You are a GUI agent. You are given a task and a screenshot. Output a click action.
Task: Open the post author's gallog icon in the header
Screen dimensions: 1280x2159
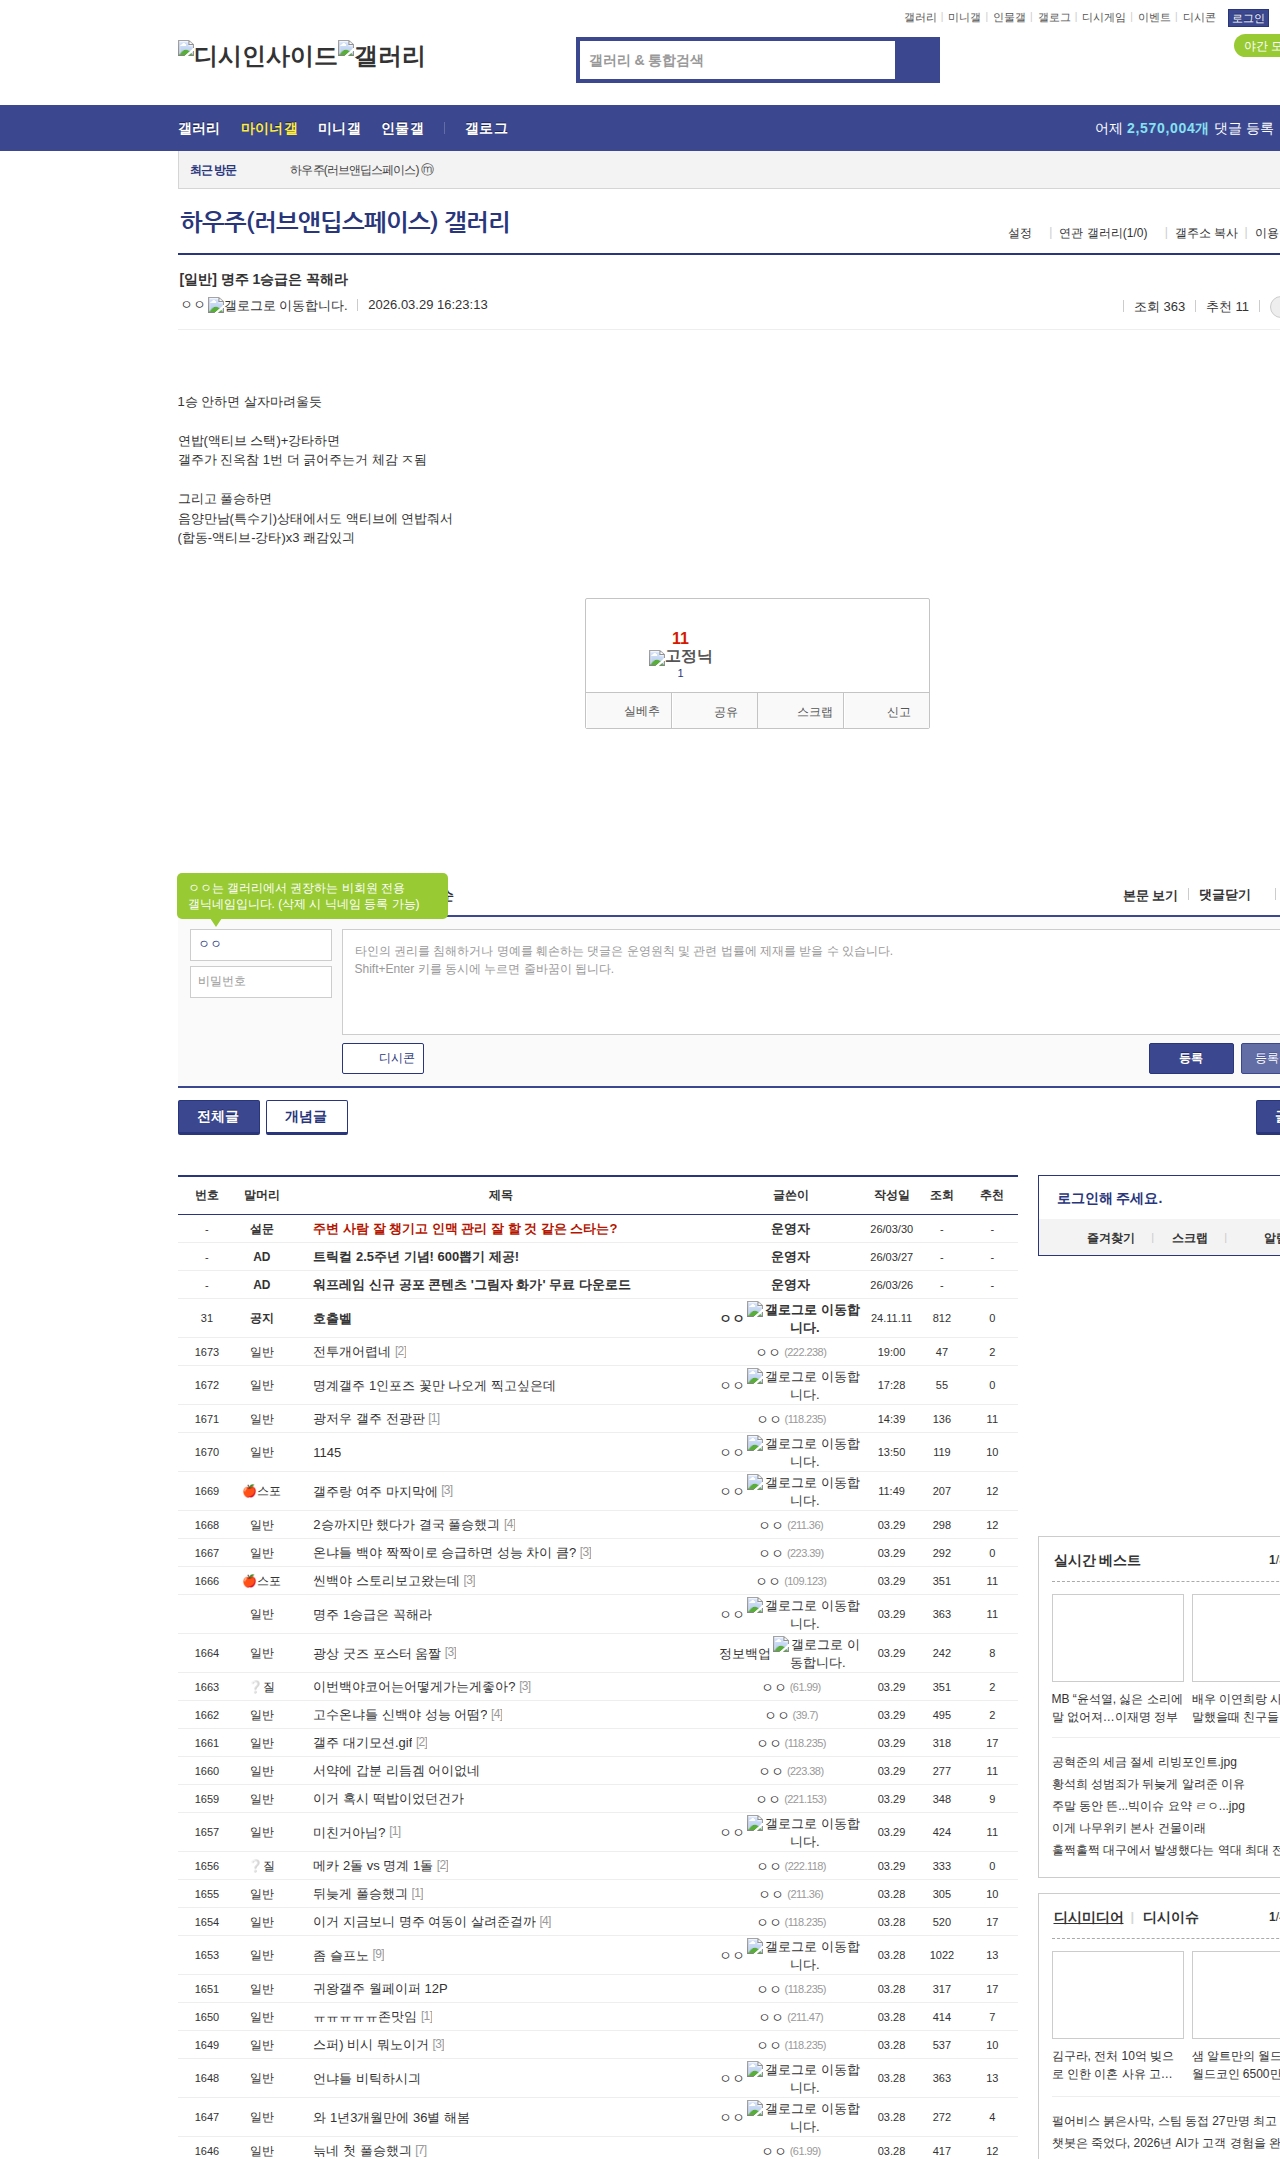[x=277, y=306]
